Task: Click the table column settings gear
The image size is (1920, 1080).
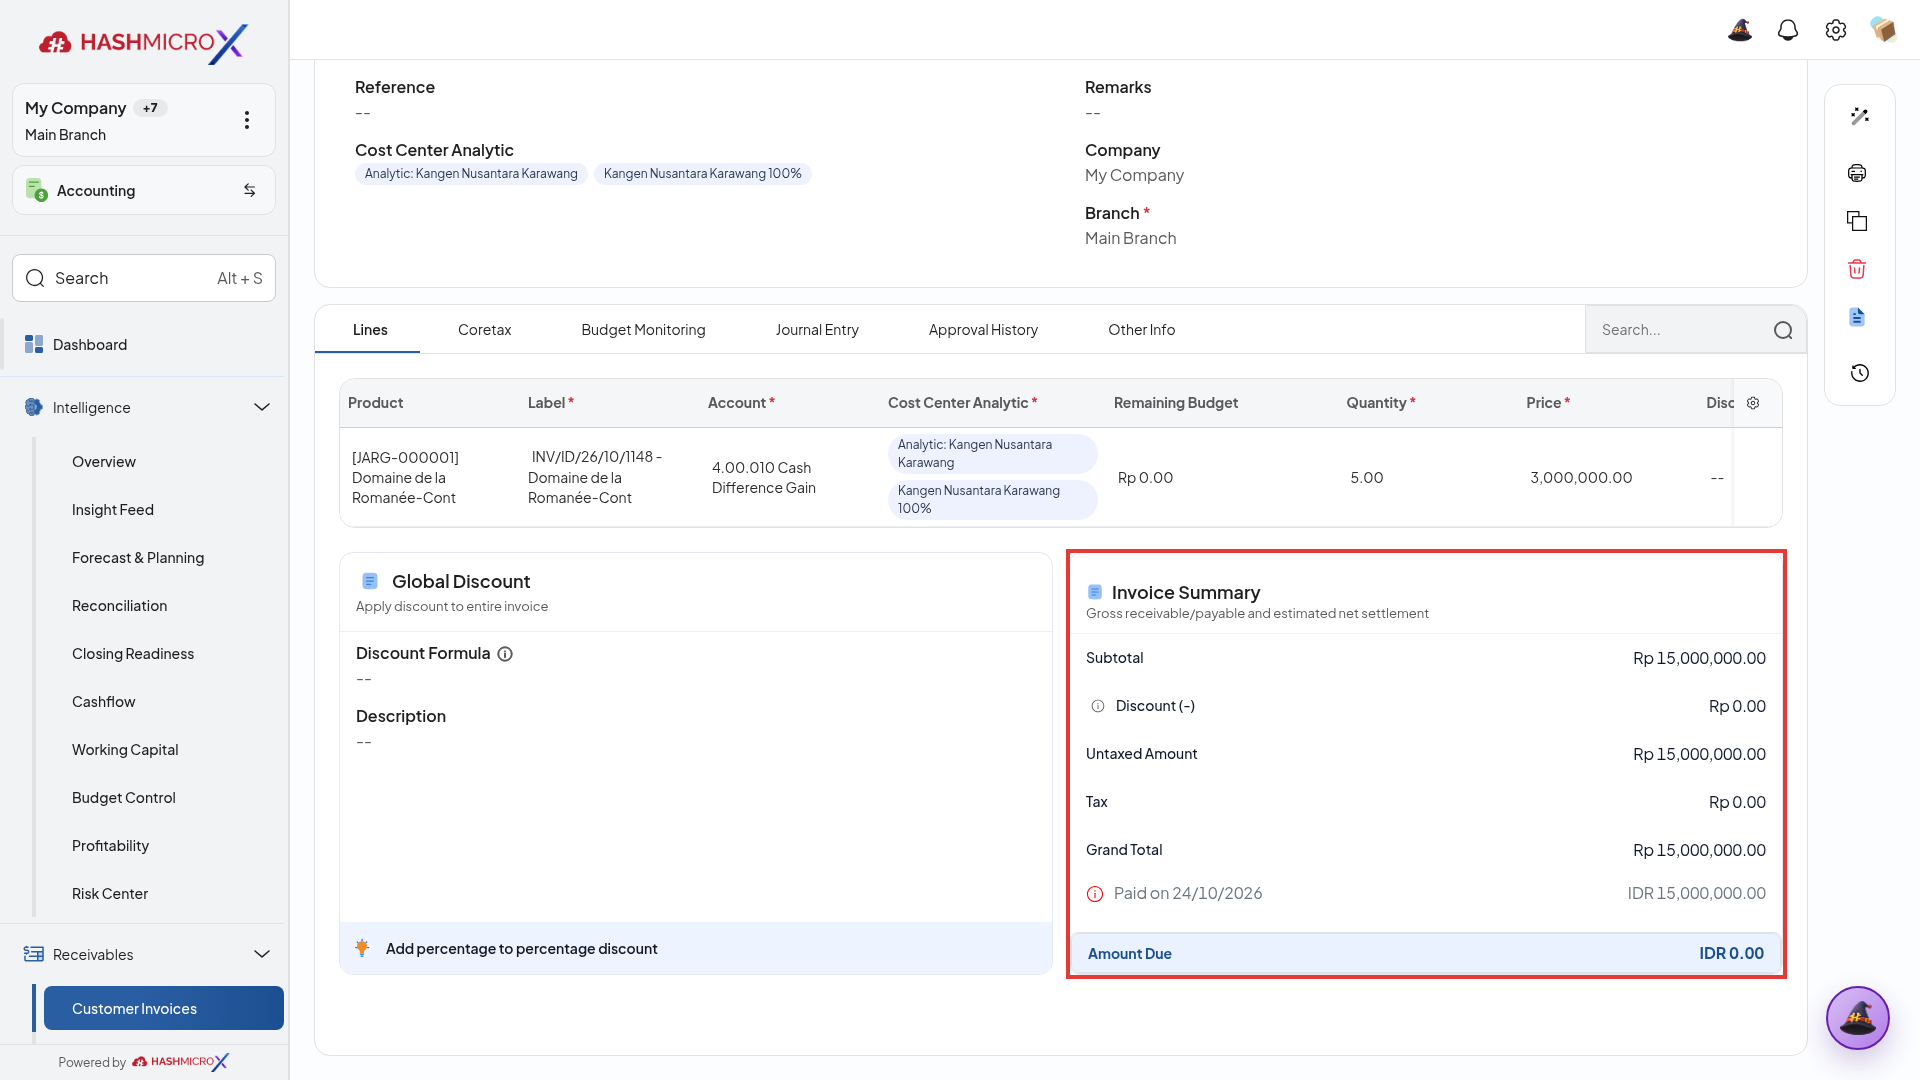Action: (x=1753, y=403)
